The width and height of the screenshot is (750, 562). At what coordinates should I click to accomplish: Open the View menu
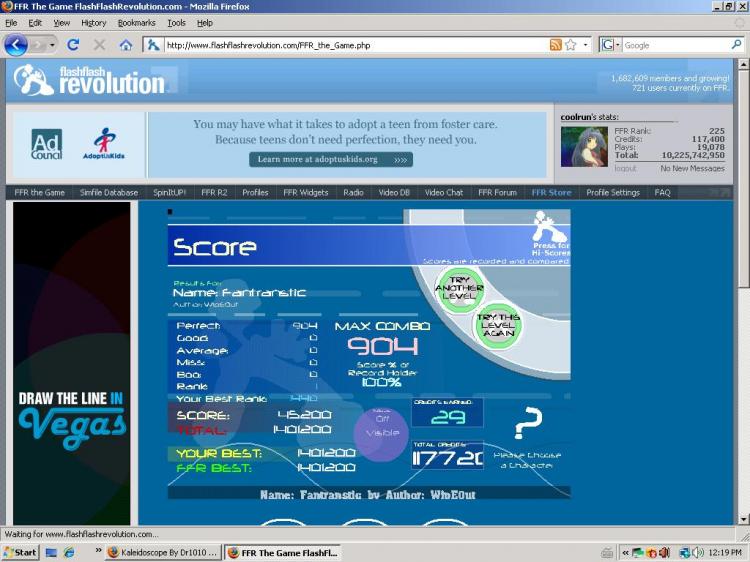[x=61, y=22]
